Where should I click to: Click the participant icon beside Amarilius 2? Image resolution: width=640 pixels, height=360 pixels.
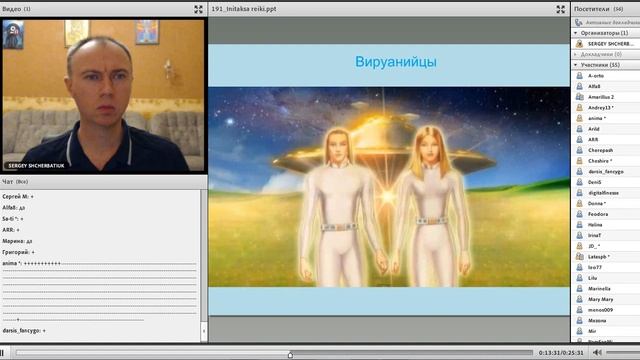pyautogui.click(x=579, y=97)
